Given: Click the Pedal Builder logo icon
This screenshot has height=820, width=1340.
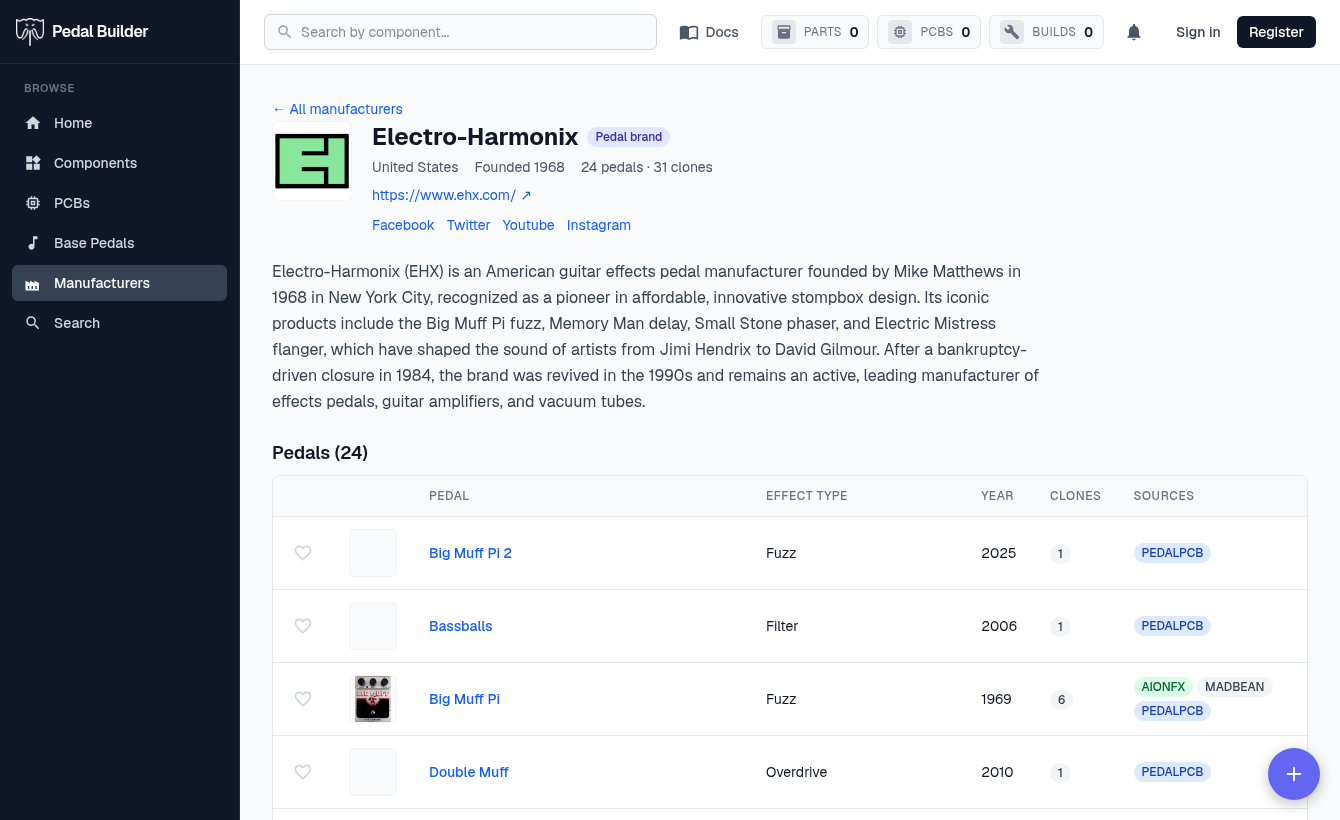Looking at the screenshot, I should tap(30, 31).
